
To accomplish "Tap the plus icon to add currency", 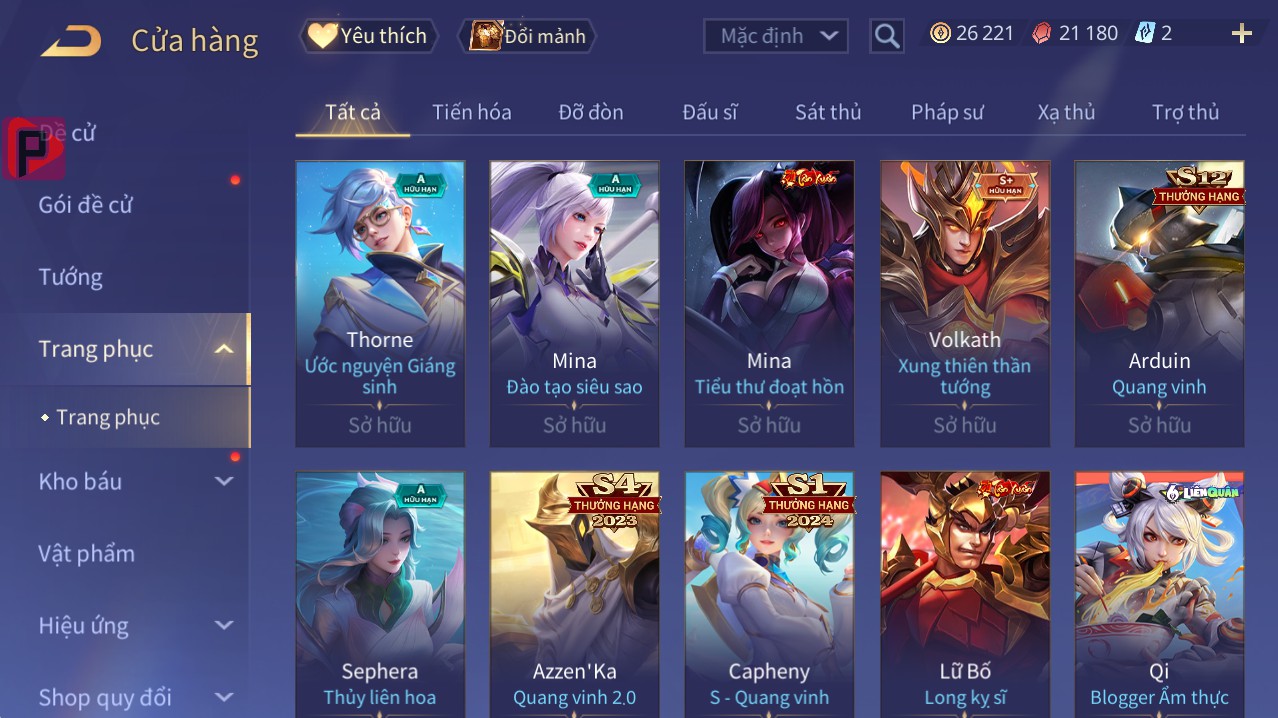I will click(1242, 34).
